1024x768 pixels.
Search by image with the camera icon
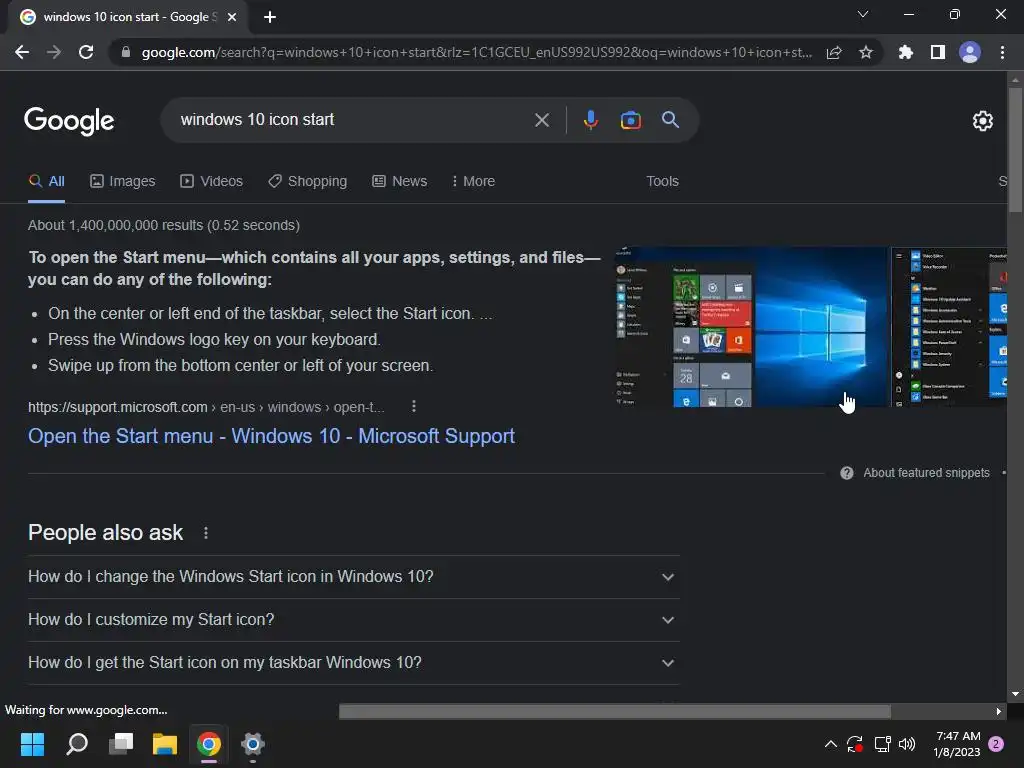pos(630,120)
